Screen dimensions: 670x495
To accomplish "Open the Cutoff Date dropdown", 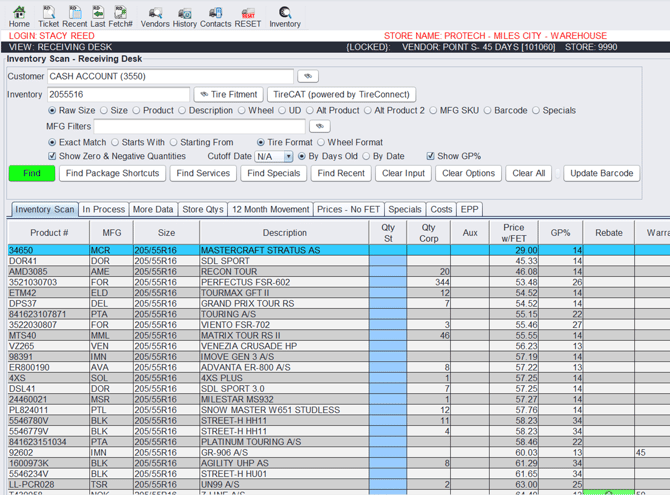I will point(273,157).
